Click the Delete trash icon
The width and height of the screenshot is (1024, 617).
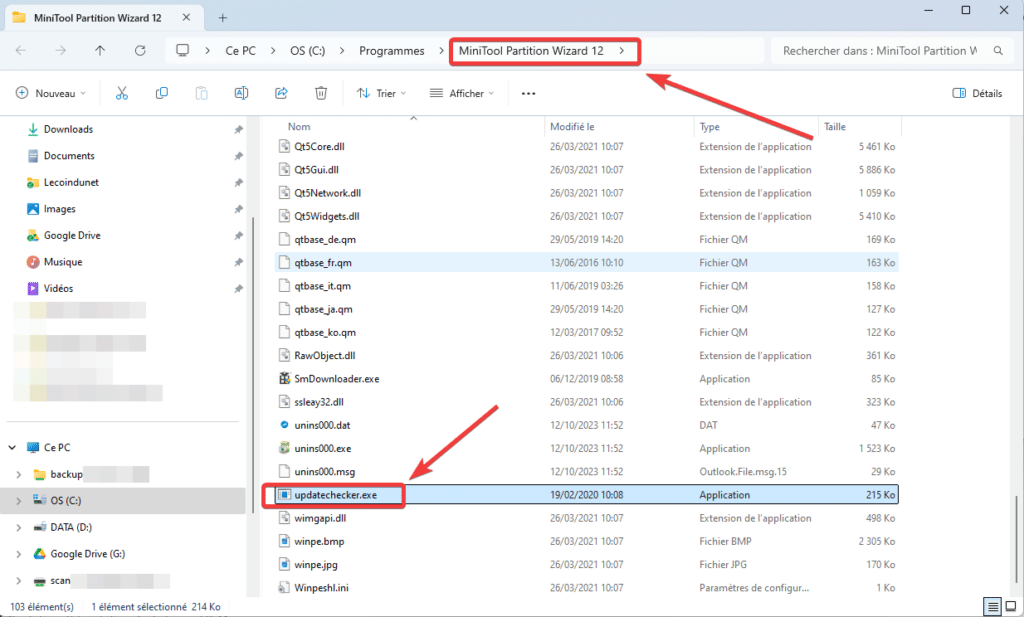[x=321, y=93]
